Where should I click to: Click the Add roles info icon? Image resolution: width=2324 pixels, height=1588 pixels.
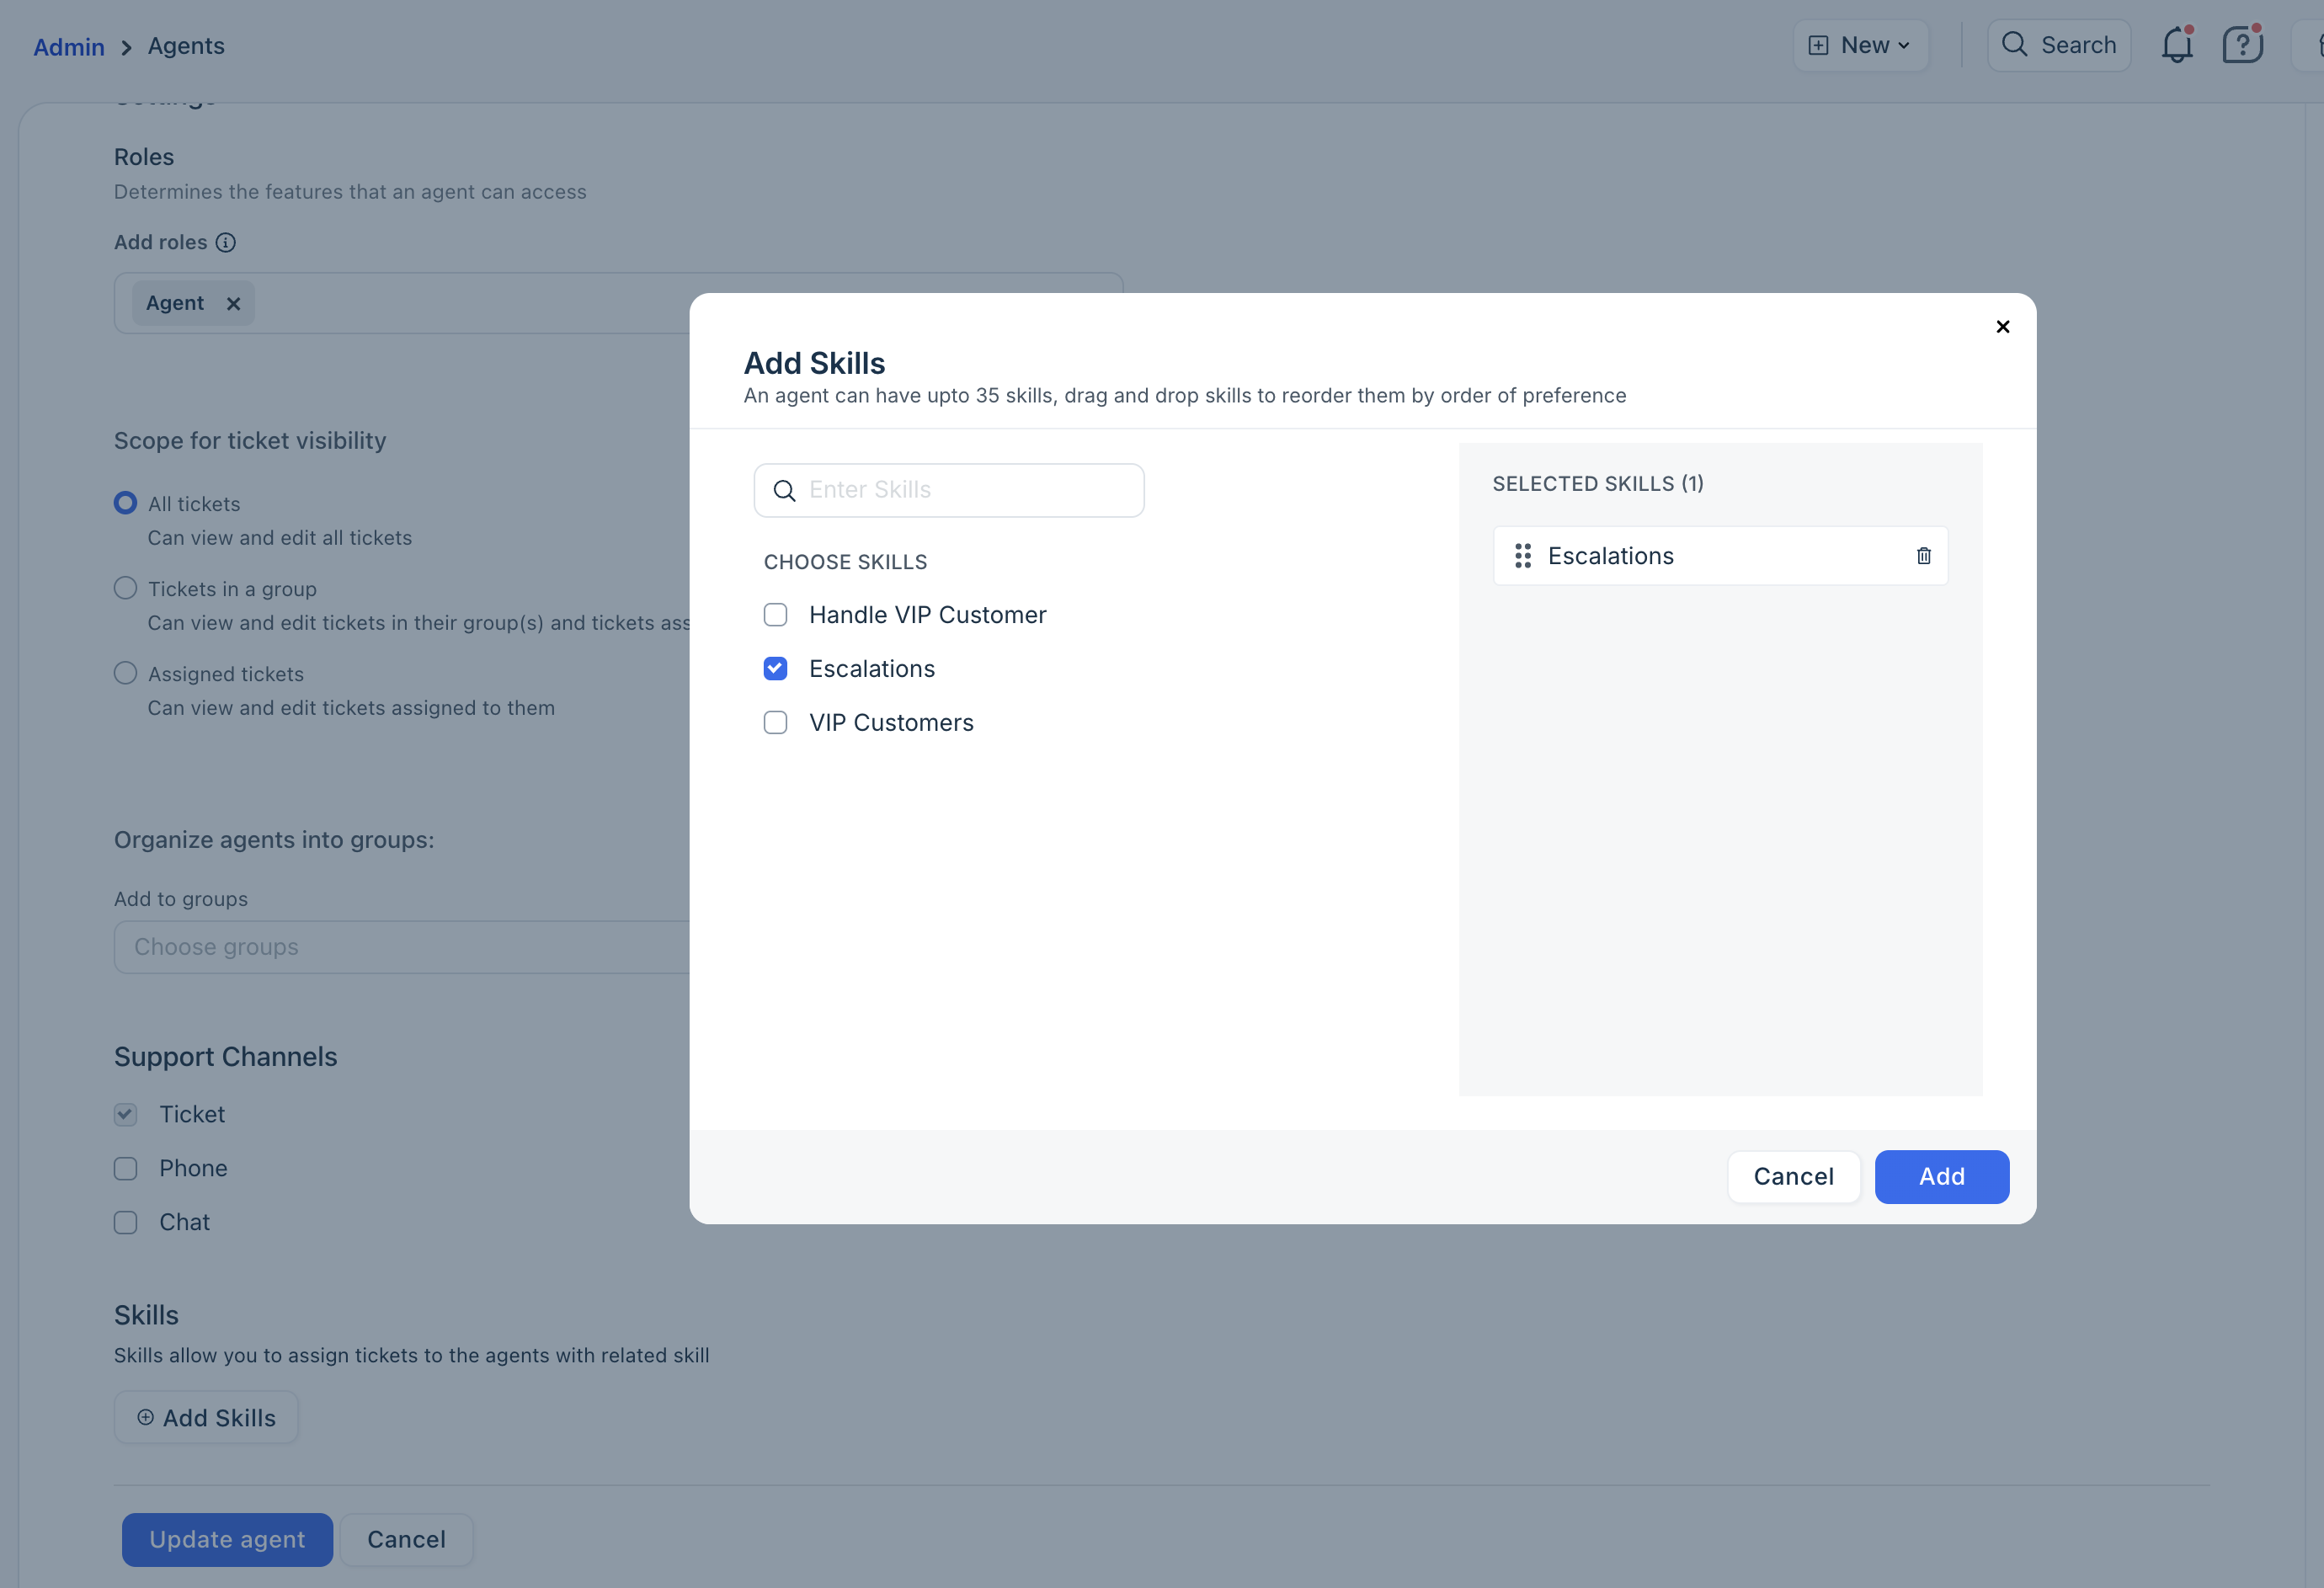tap(226, 243)
